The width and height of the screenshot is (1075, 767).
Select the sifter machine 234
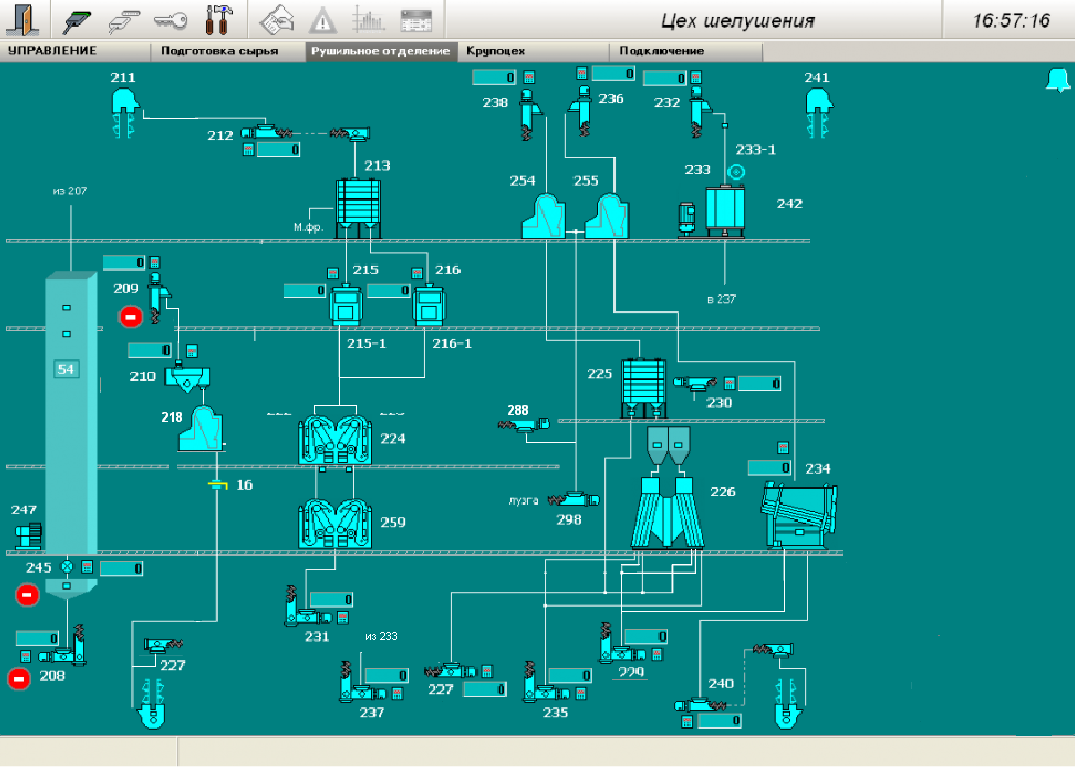coord(799,513)
